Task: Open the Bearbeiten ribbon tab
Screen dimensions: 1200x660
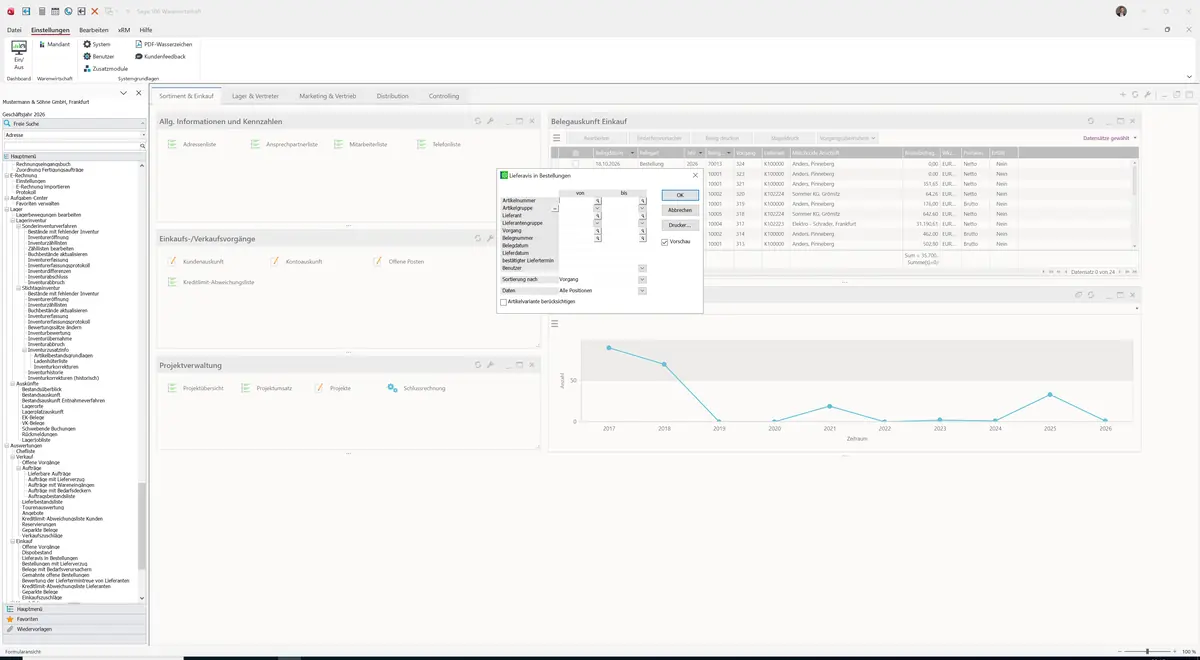Action: (94, 30)
